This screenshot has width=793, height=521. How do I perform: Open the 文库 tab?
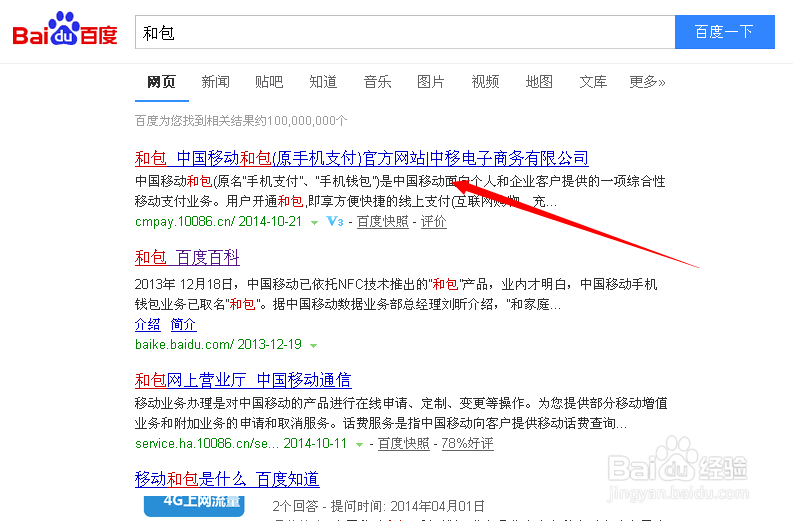click(593, 82)
